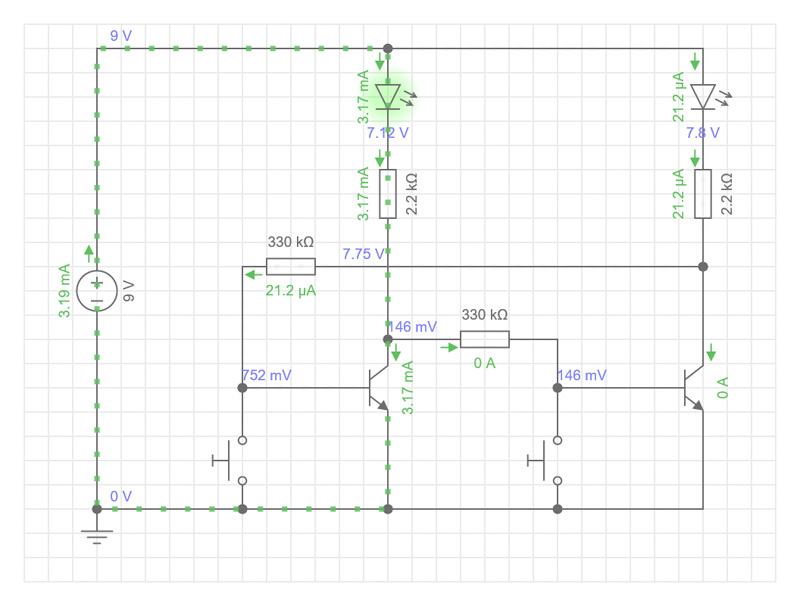Viewport: 800px width, 606px height.
Task: Click the 0 V node label near ground
Action: click(120, 496)
